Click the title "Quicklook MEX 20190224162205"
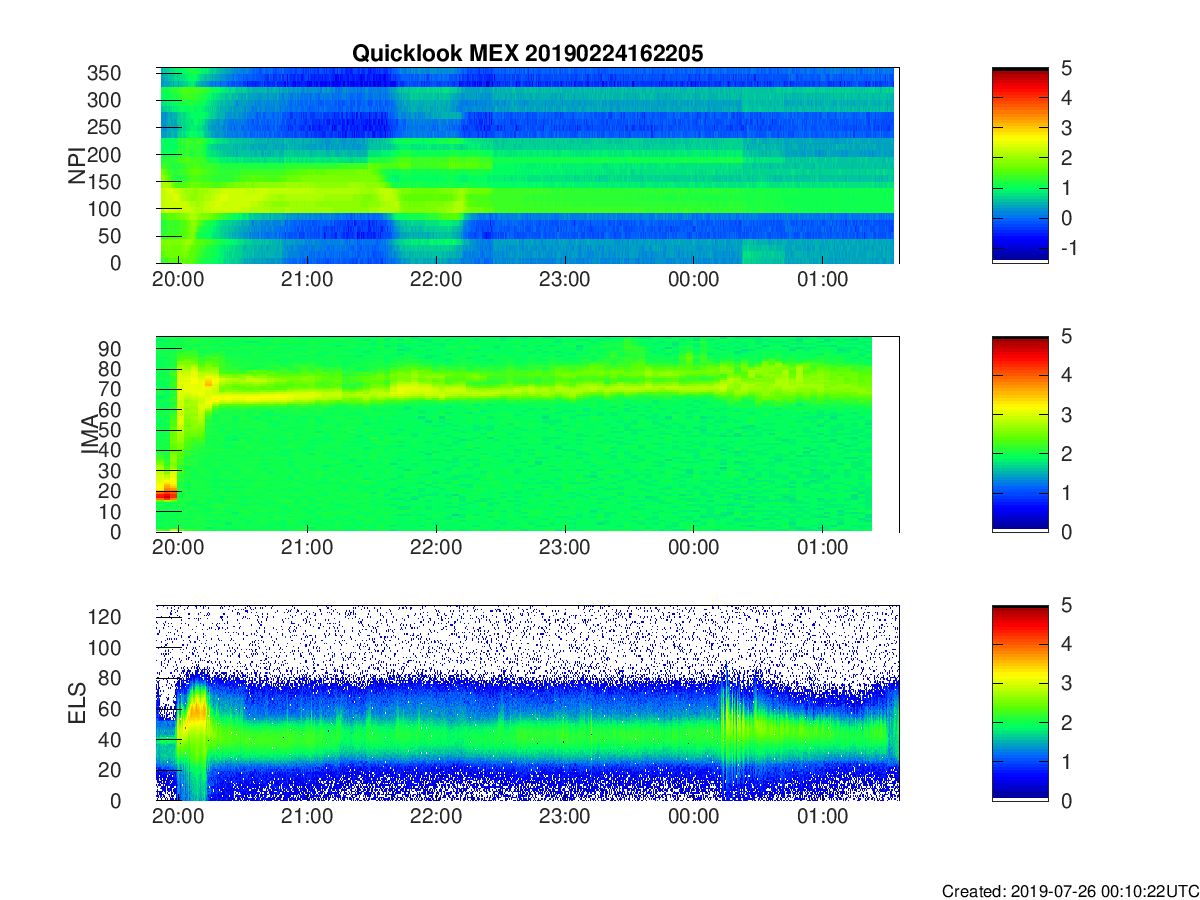 pos(527,54)
